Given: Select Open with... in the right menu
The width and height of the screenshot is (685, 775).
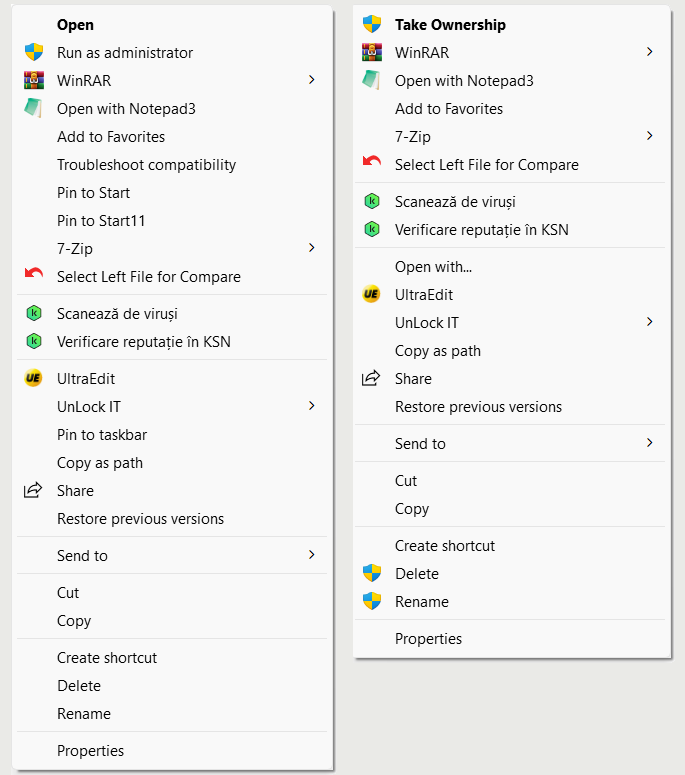Looking at the screenshot, I should coord(433,266).
